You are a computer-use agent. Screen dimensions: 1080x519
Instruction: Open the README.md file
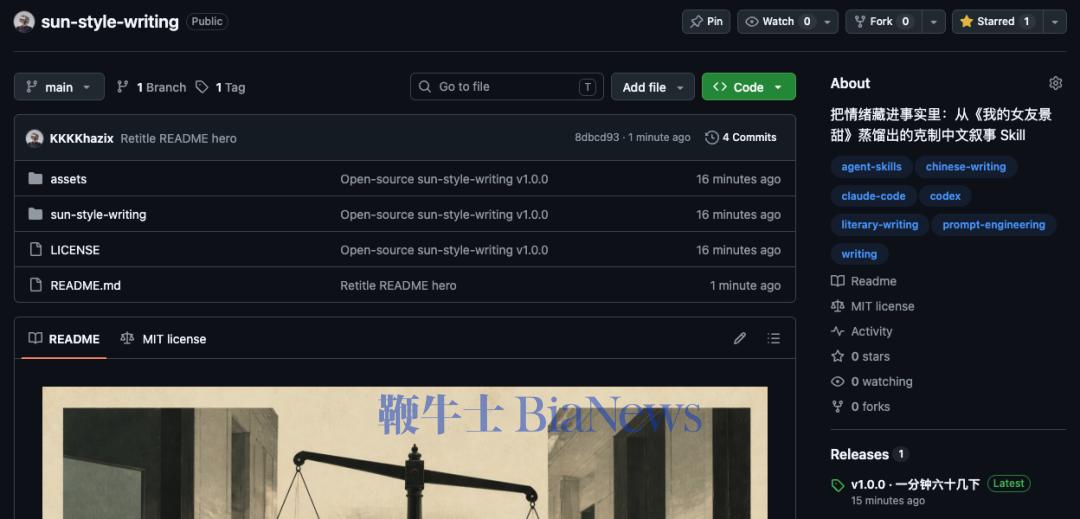(85, 285)
